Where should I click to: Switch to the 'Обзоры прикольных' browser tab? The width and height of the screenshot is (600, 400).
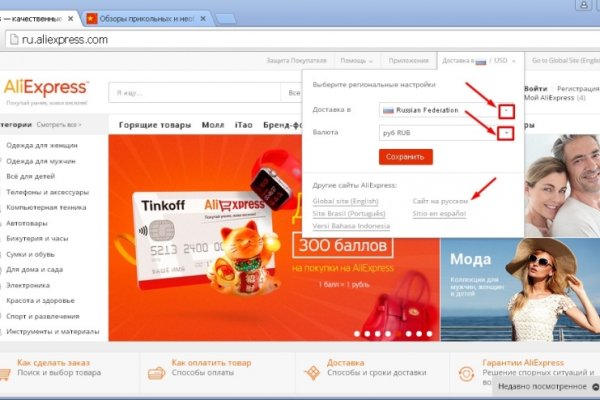pos(150,17)
